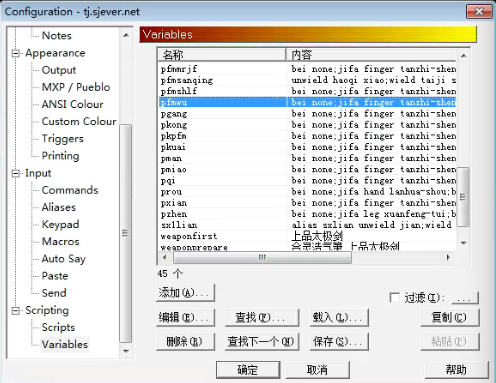The height and width of the screenshot is (383, 496).
Task: Open MXP / Pueblo settings
Action: coord(76,87)
